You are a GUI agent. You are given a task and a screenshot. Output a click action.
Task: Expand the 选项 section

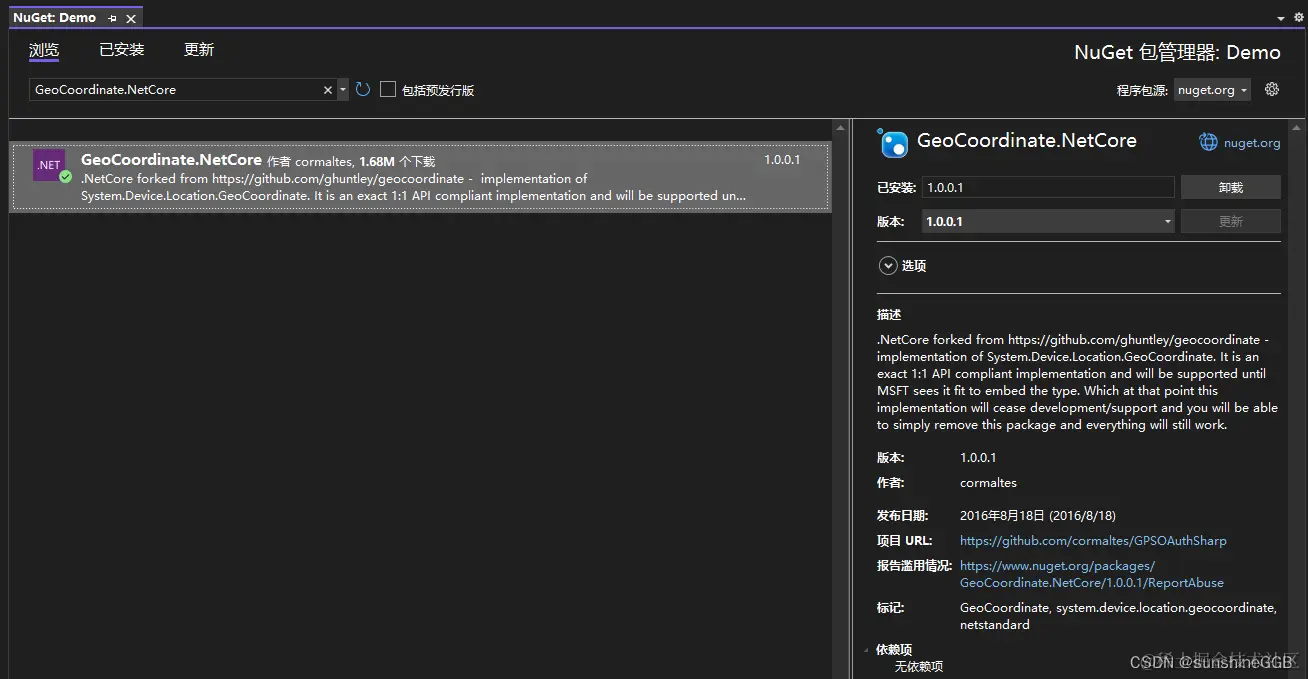pyautogui.click(x=888, y=266)
